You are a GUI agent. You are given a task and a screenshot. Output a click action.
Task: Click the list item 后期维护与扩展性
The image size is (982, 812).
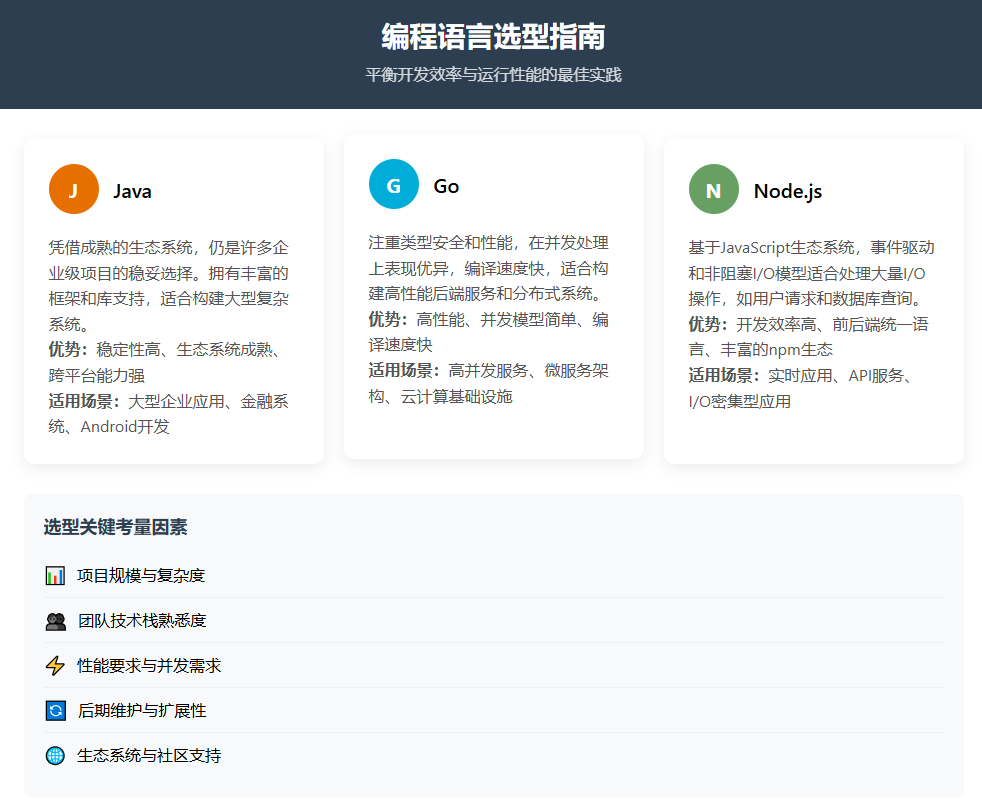(494, 711)
